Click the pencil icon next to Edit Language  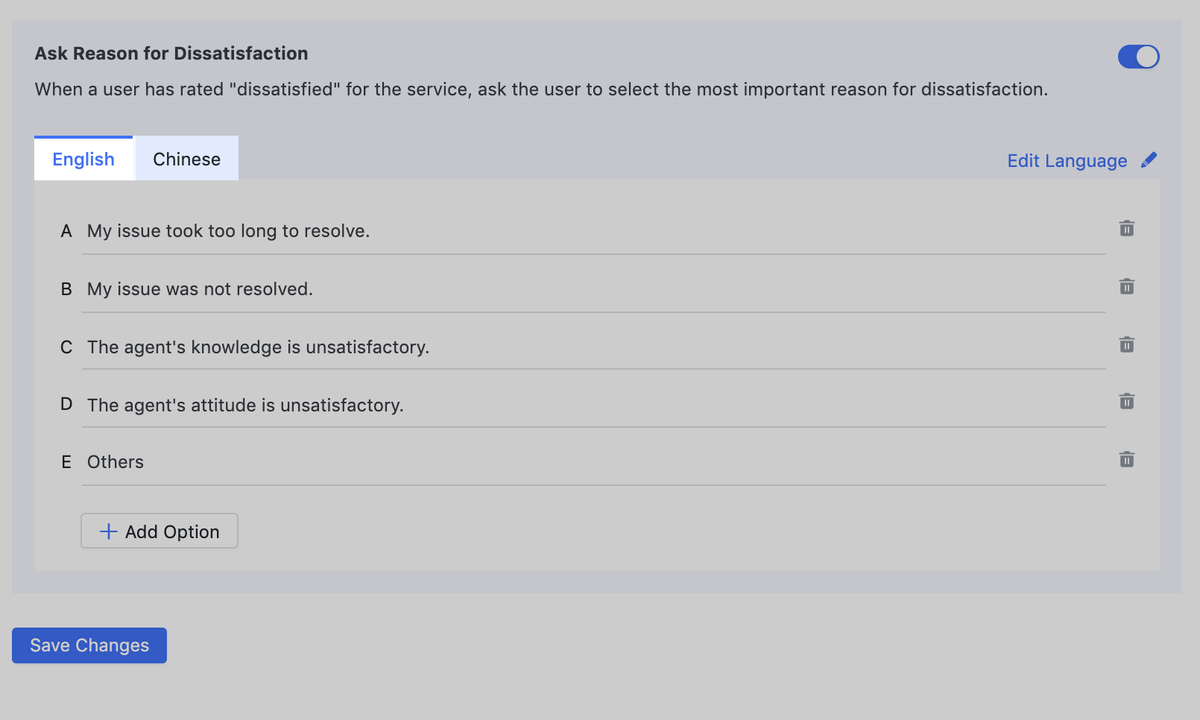tap(1149, 160)
